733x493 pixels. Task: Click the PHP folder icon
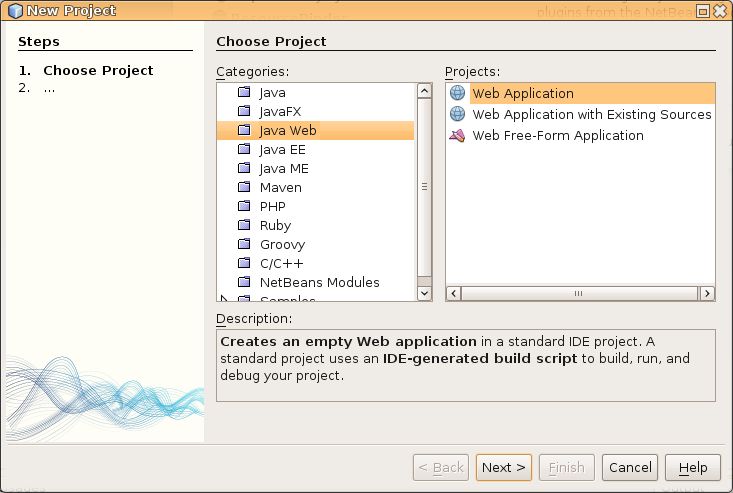coord(244,206)
